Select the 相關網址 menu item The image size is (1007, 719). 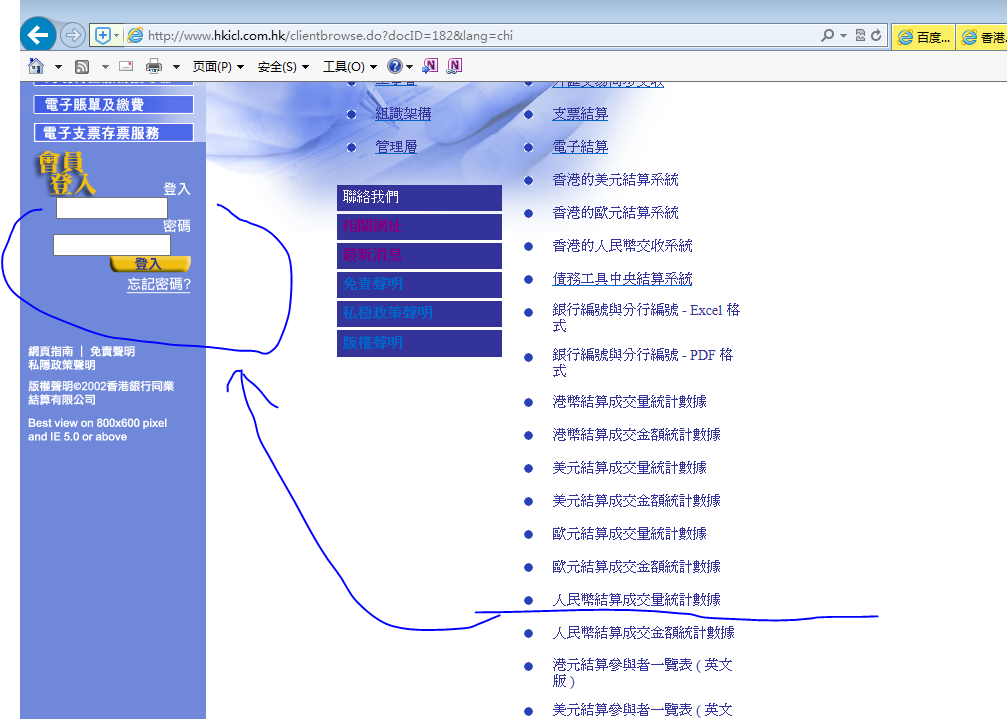[x=419, y=227]
